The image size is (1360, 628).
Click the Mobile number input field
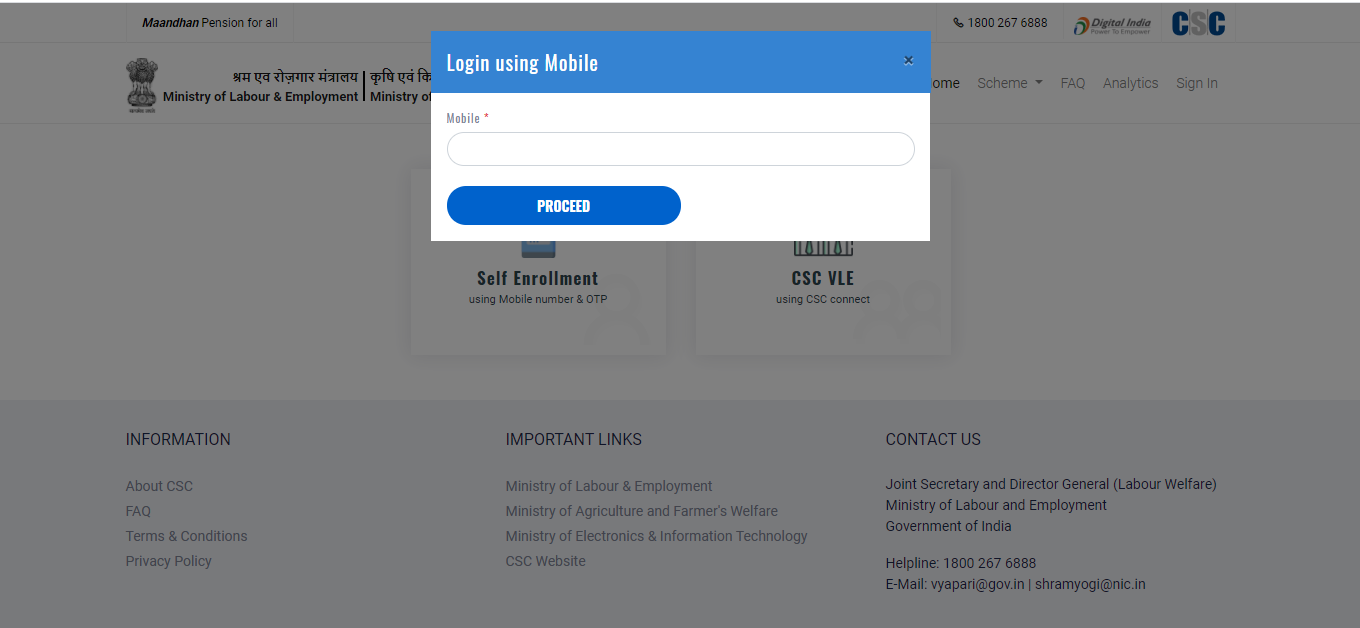point(680,149)
